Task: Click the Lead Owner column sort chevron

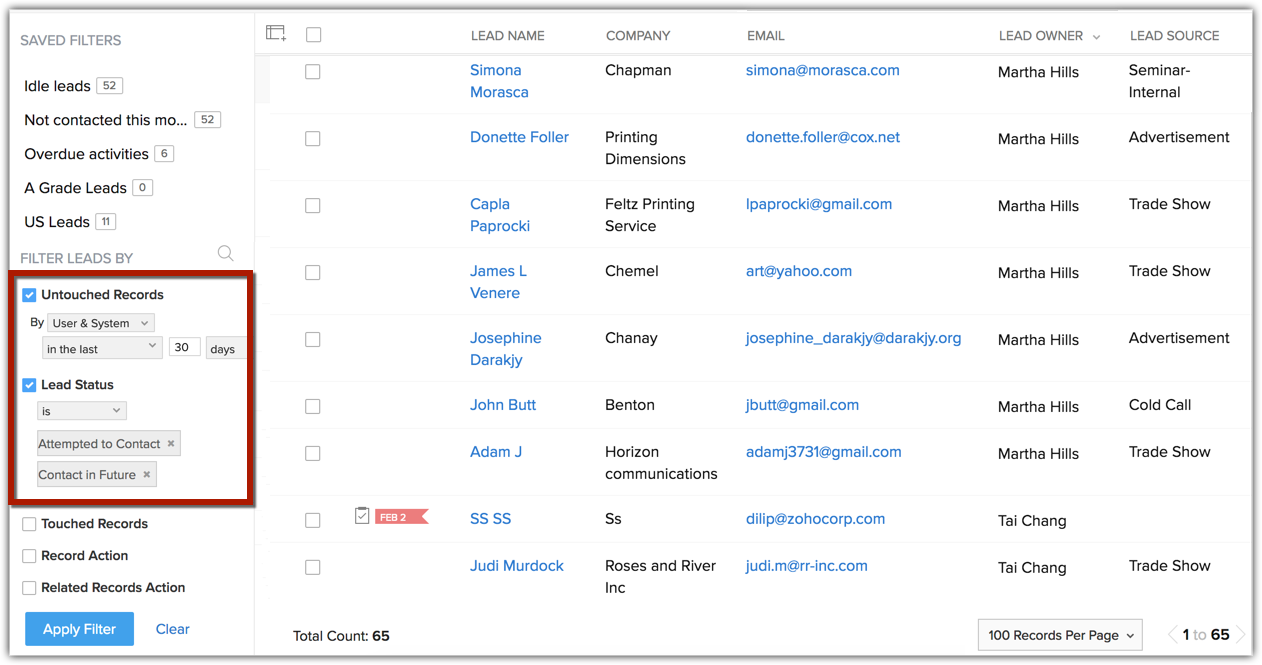Action: click(1095, 35)
